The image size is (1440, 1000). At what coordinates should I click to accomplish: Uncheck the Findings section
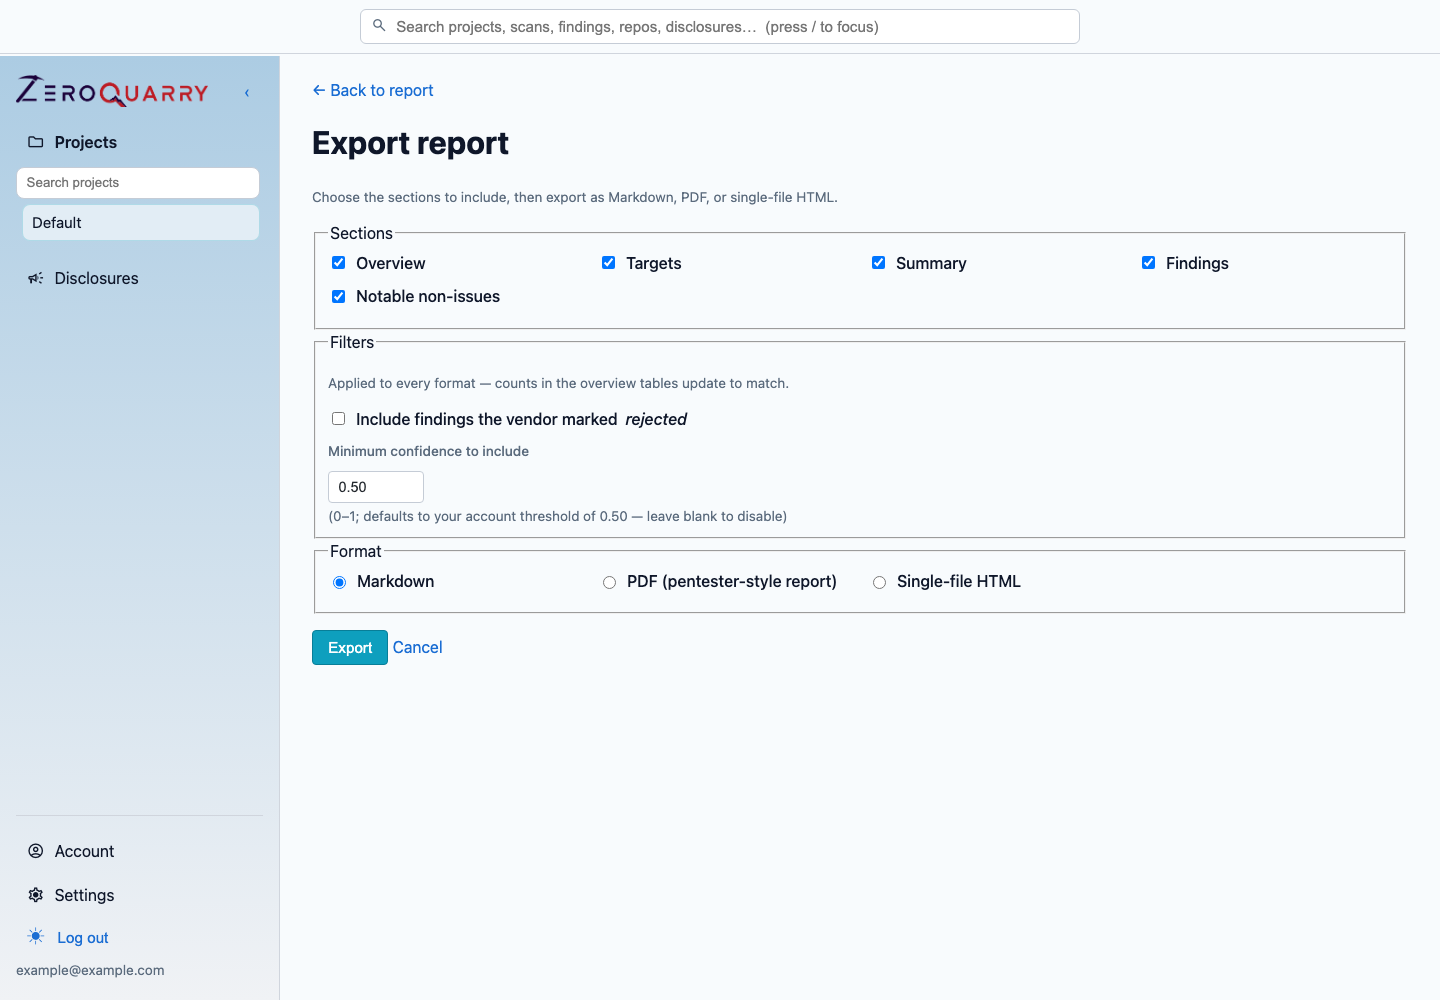pyautogui.click(x=1148, y=263)
